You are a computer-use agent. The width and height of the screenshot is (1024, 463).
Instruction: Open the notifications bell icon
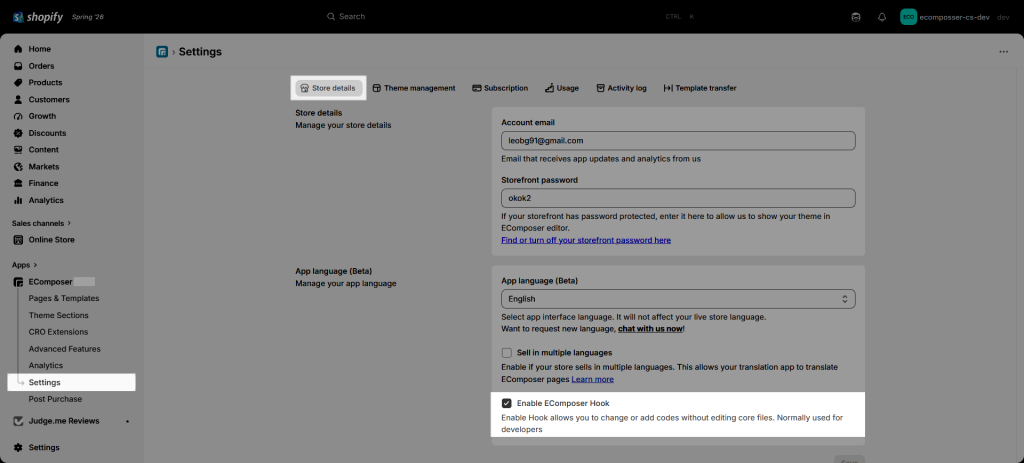click(x=882, y=17)
